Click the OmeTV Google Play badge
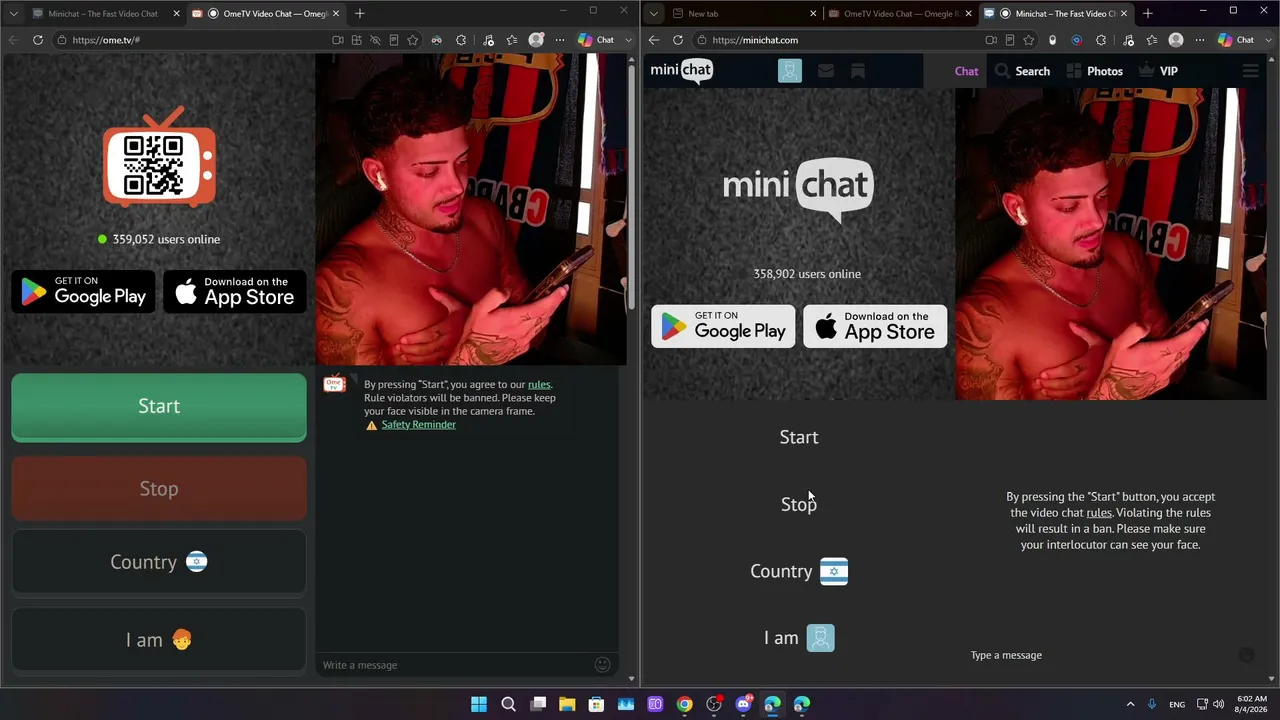The height and width of the screenshot is (720, 1280). click(x=84, y=291)
